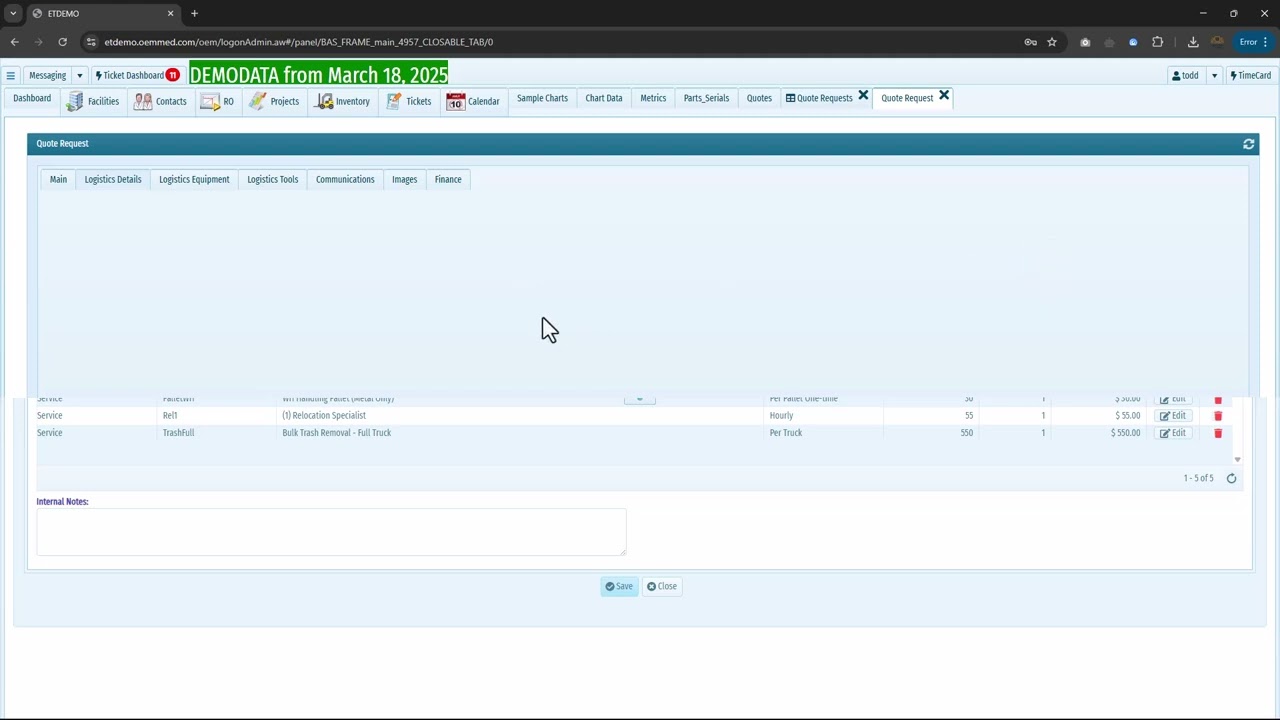
Task: Close the quote request form
Action: [x=662, y=587]
